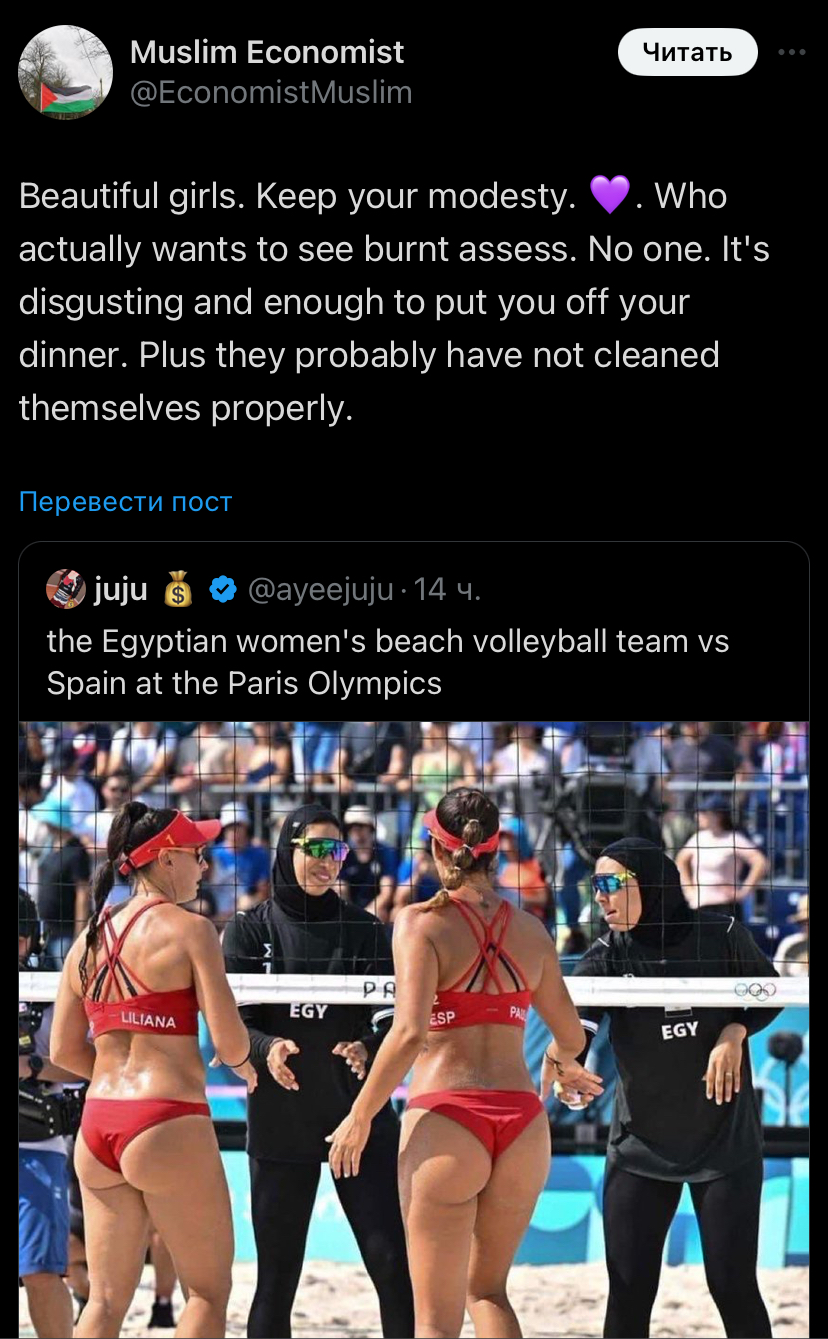
Task: Open the three-dots more options menu
Action: tap(791, 52)
